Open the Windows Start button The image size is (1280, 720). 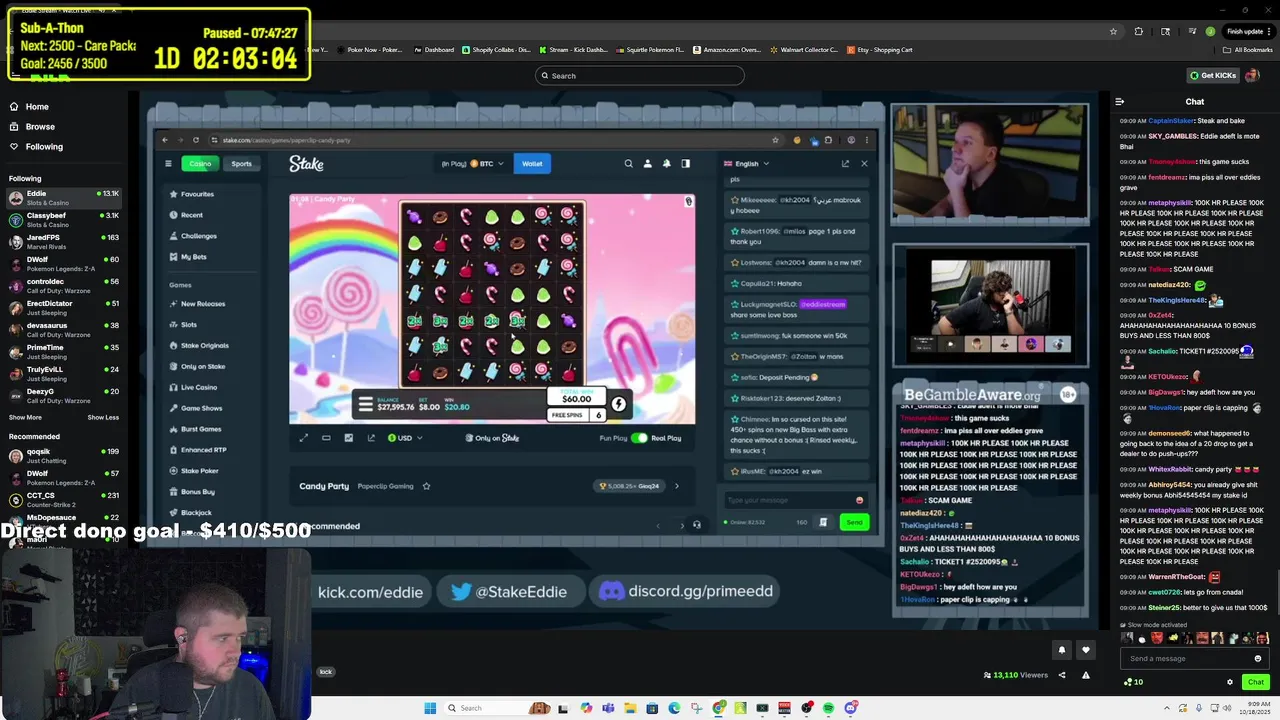click(x=430, y=708)
